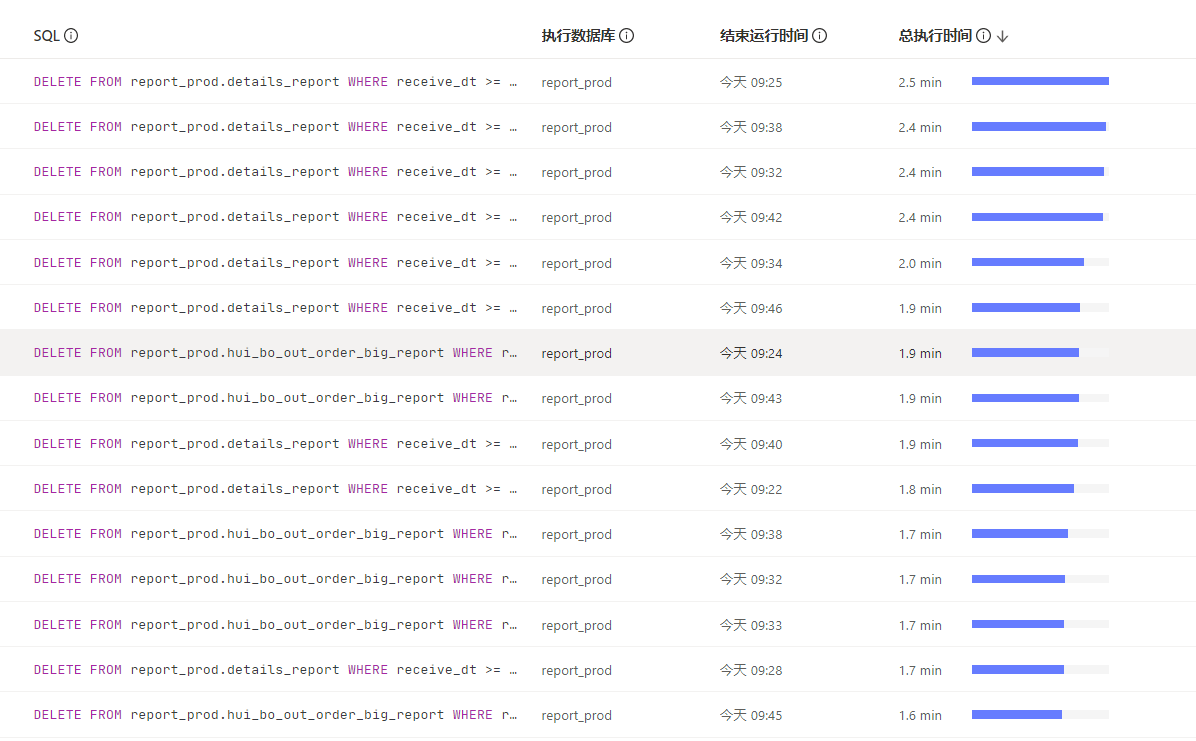Image resolution: width=1196 pixels, height=741 pixels.
Task: Click the 执行数据库 column header label
Action: pyautogui.click(x=578, y=36)
